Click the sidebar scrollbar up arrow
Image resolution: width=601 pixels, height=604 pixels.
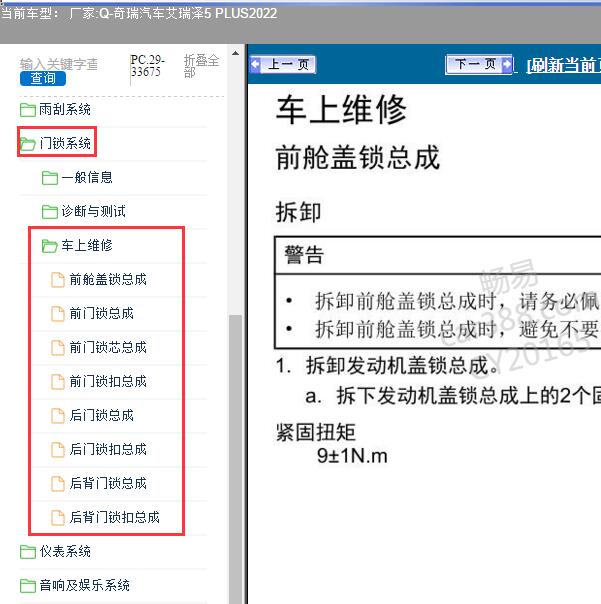235,53
